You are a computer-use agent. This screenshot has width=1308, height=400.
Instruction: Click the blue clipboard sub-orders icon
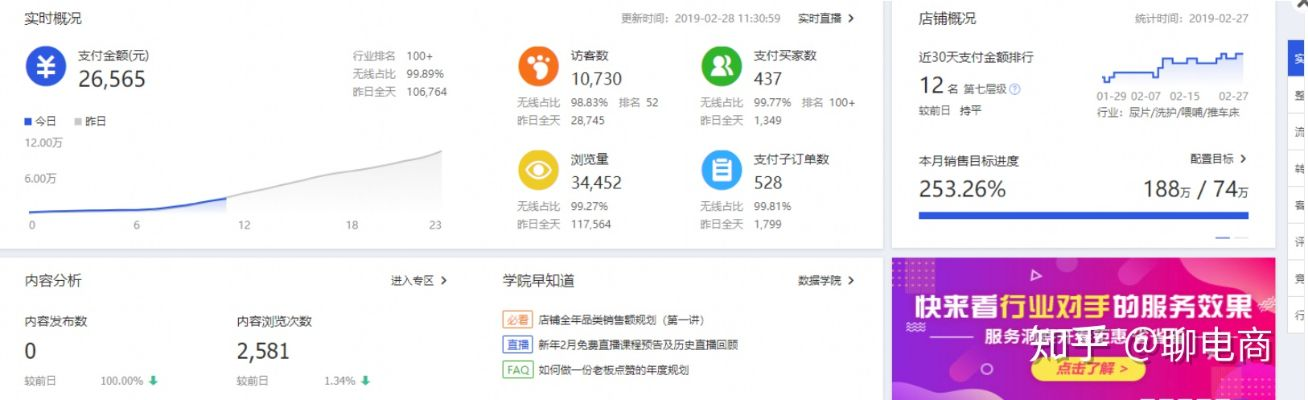pos(721,170)
